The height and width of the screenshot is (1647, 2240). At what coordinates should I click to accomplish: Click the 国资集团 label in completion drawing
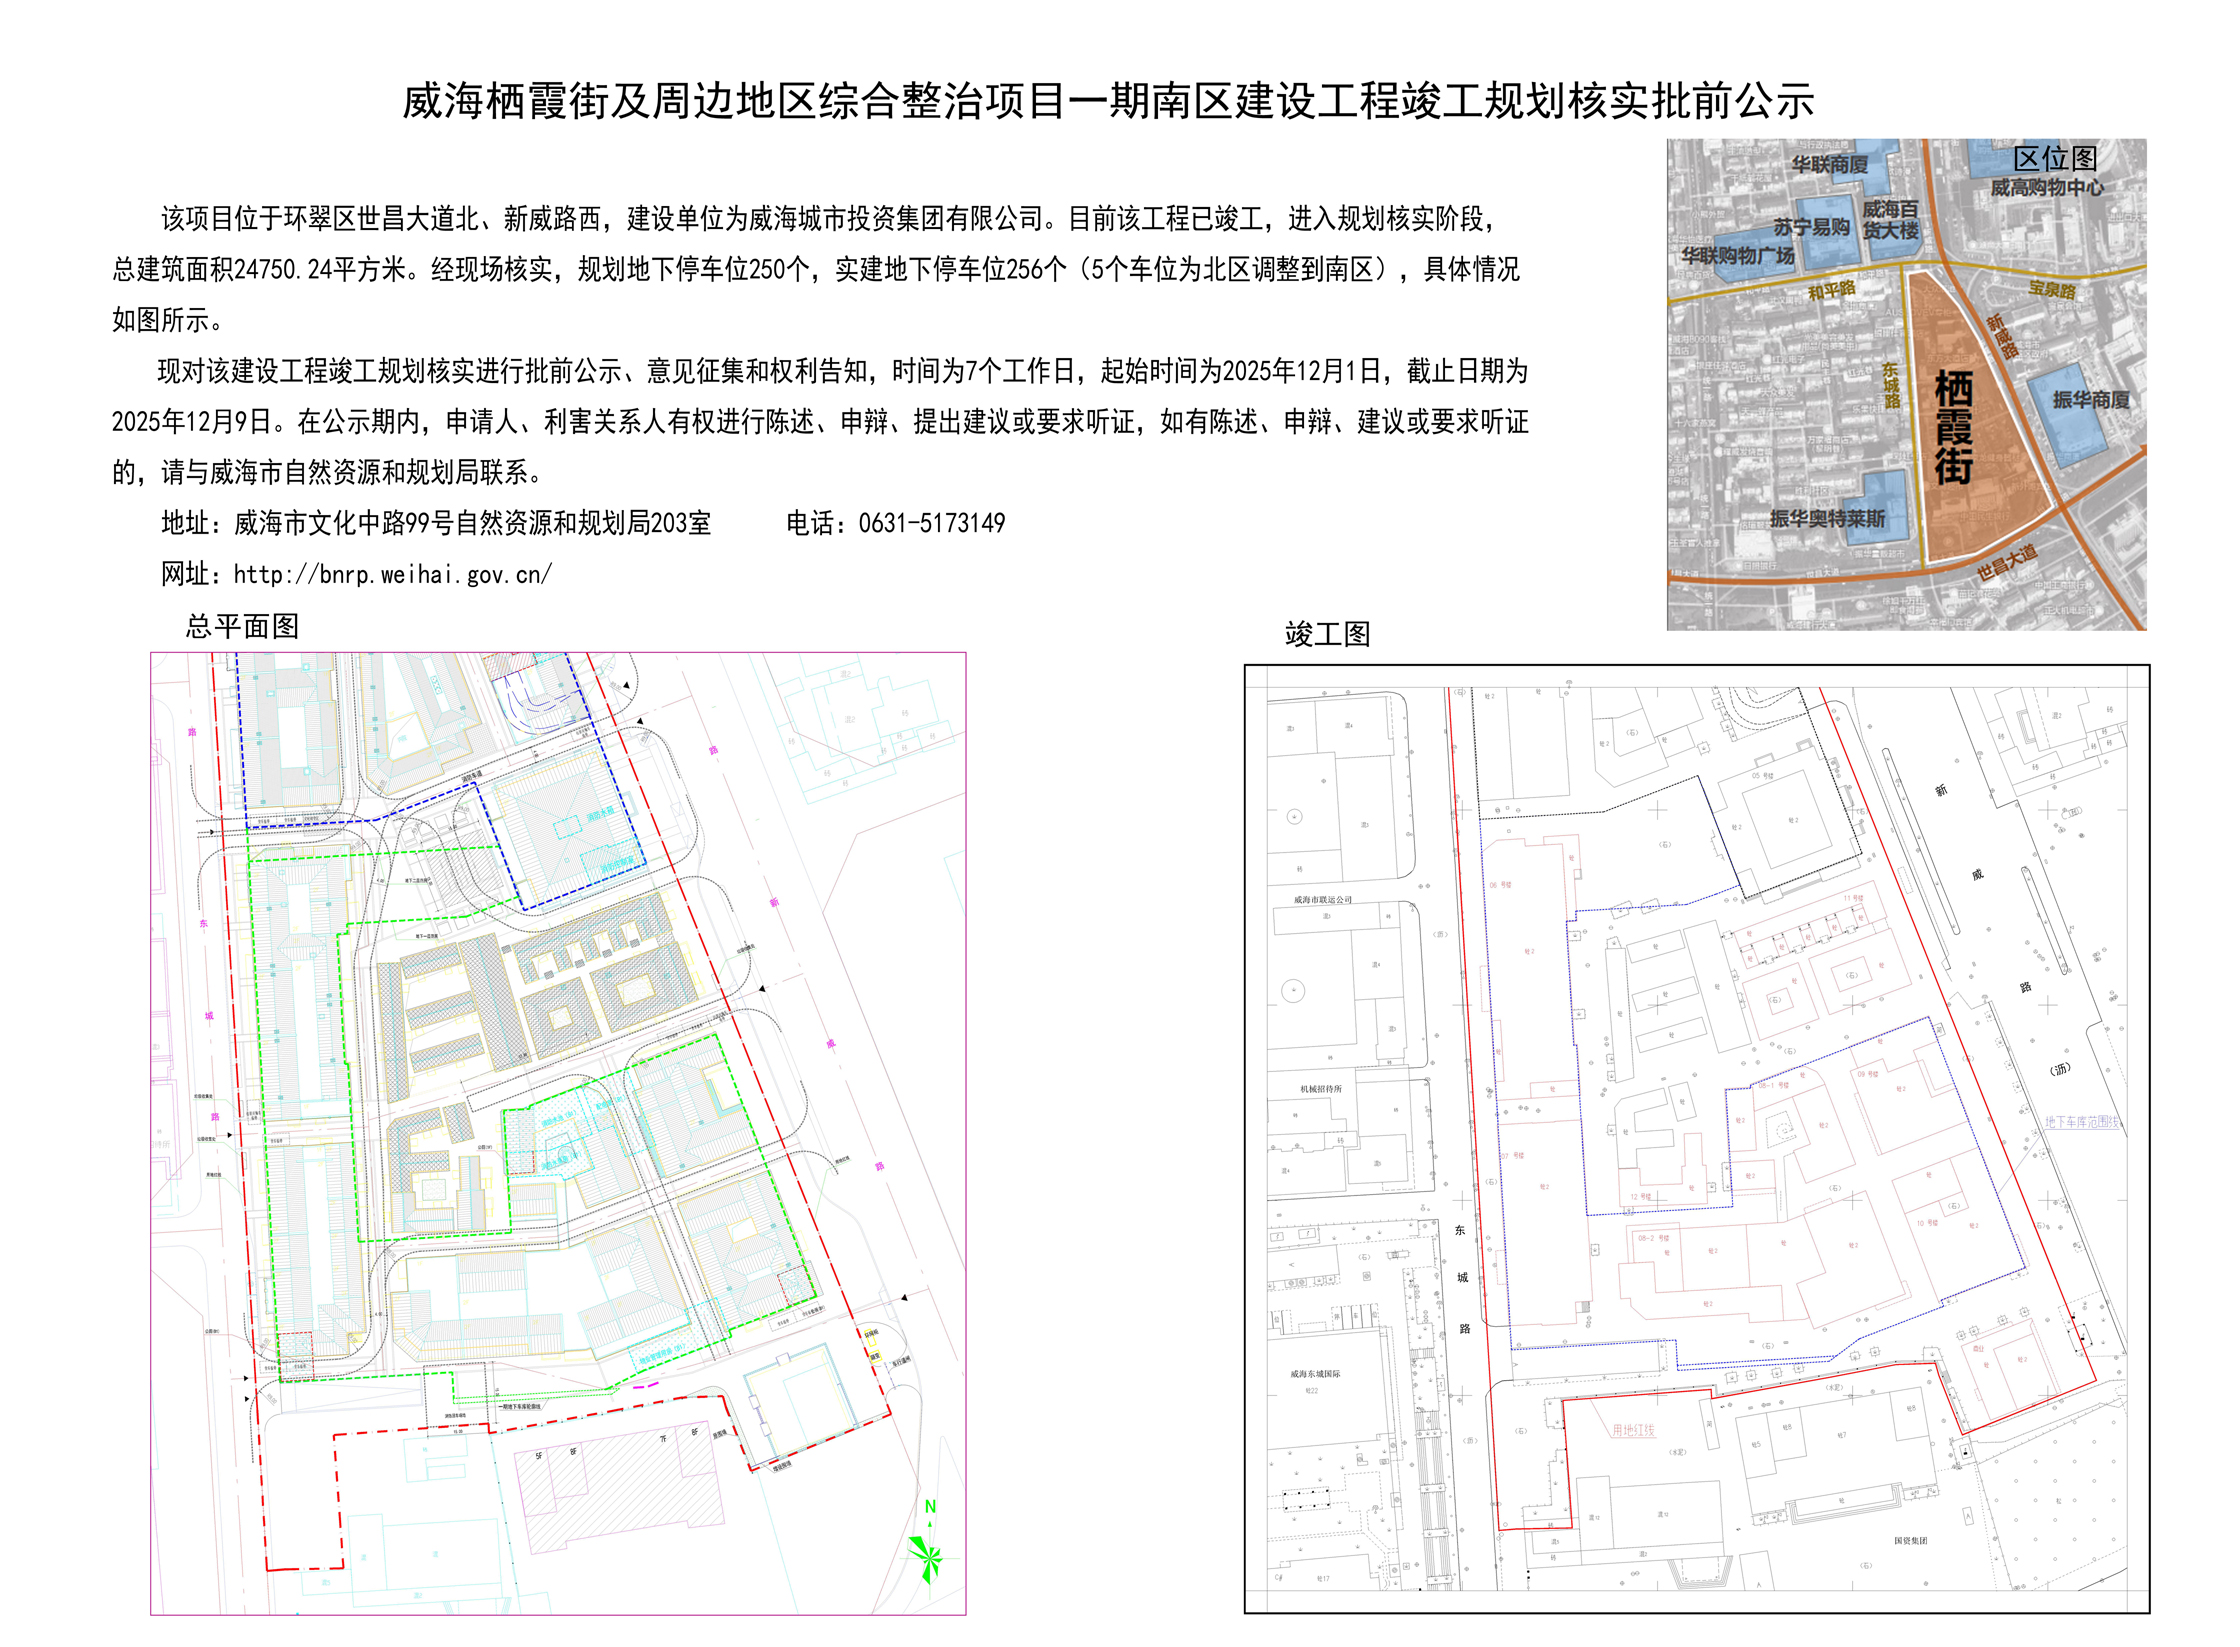[x=1910, y=1540]
